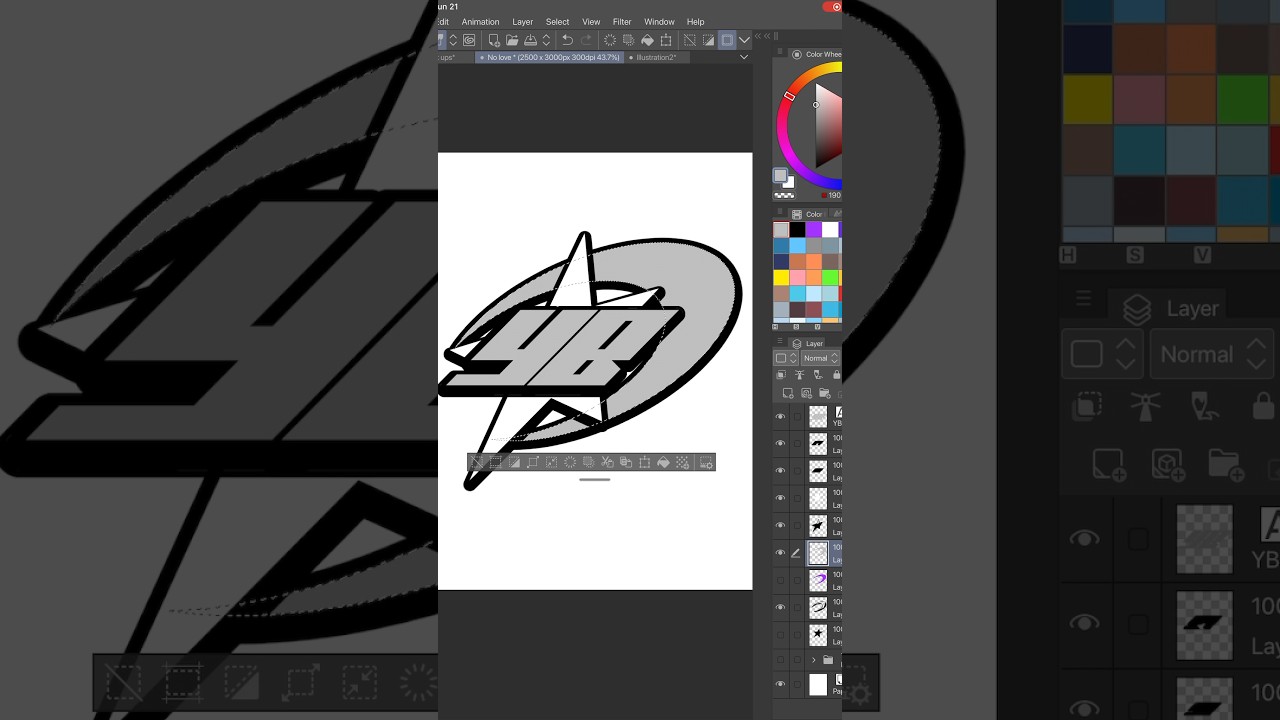Image resolution: width=1280 pixels, height=720 pixels.
Task: Click Fill bucket icon in top command bar
Action: pos(647,40)
